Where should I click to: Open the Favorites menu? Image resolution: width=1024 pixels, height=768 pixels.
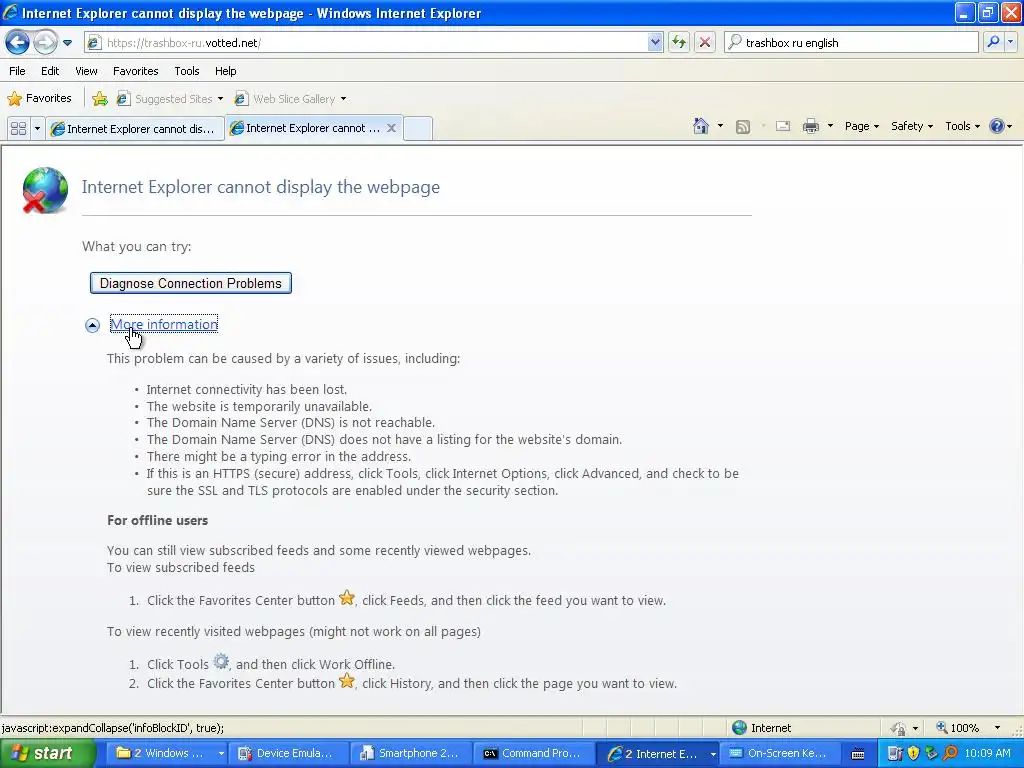tap(136, 71)
